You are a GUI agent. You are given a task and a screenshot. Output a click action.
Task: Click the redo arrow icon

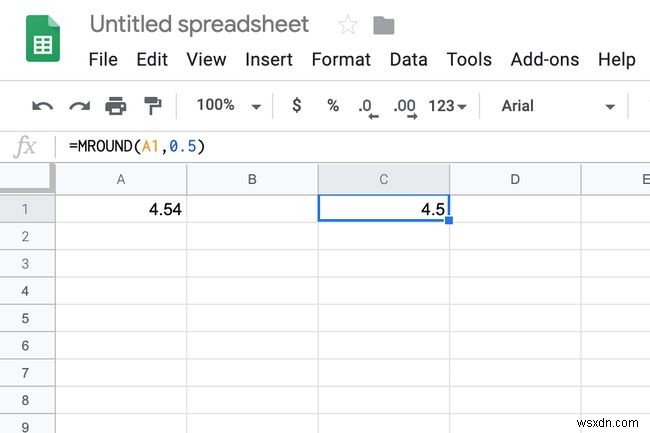pos(79,105)
